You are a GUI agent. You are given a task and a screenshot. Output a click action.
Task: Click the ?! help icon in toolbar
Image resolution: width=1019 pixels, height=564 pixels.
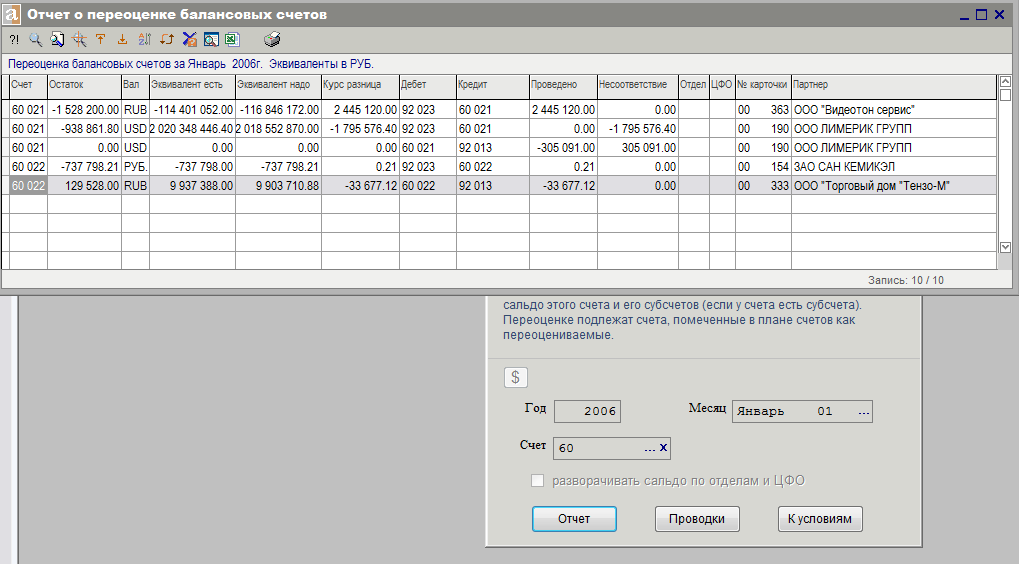14,40
